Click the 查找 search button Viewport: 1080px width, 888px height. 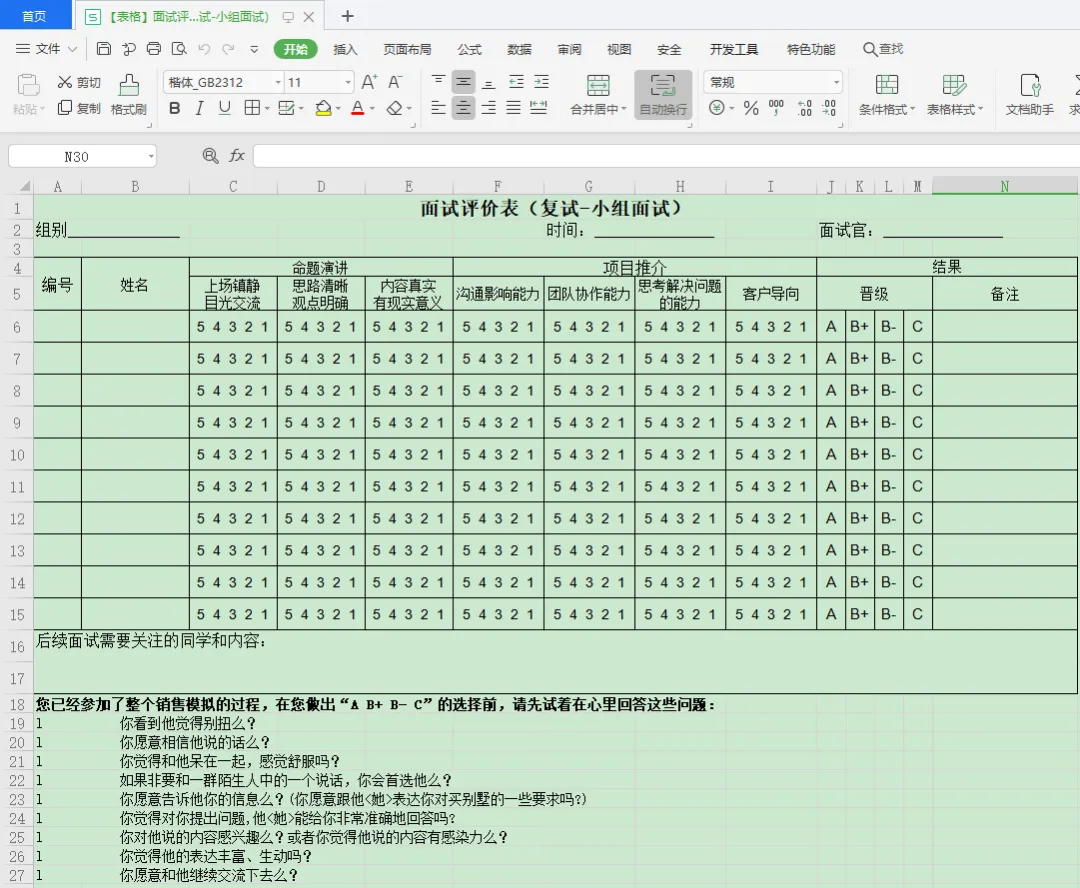click(x=883, y=49)
